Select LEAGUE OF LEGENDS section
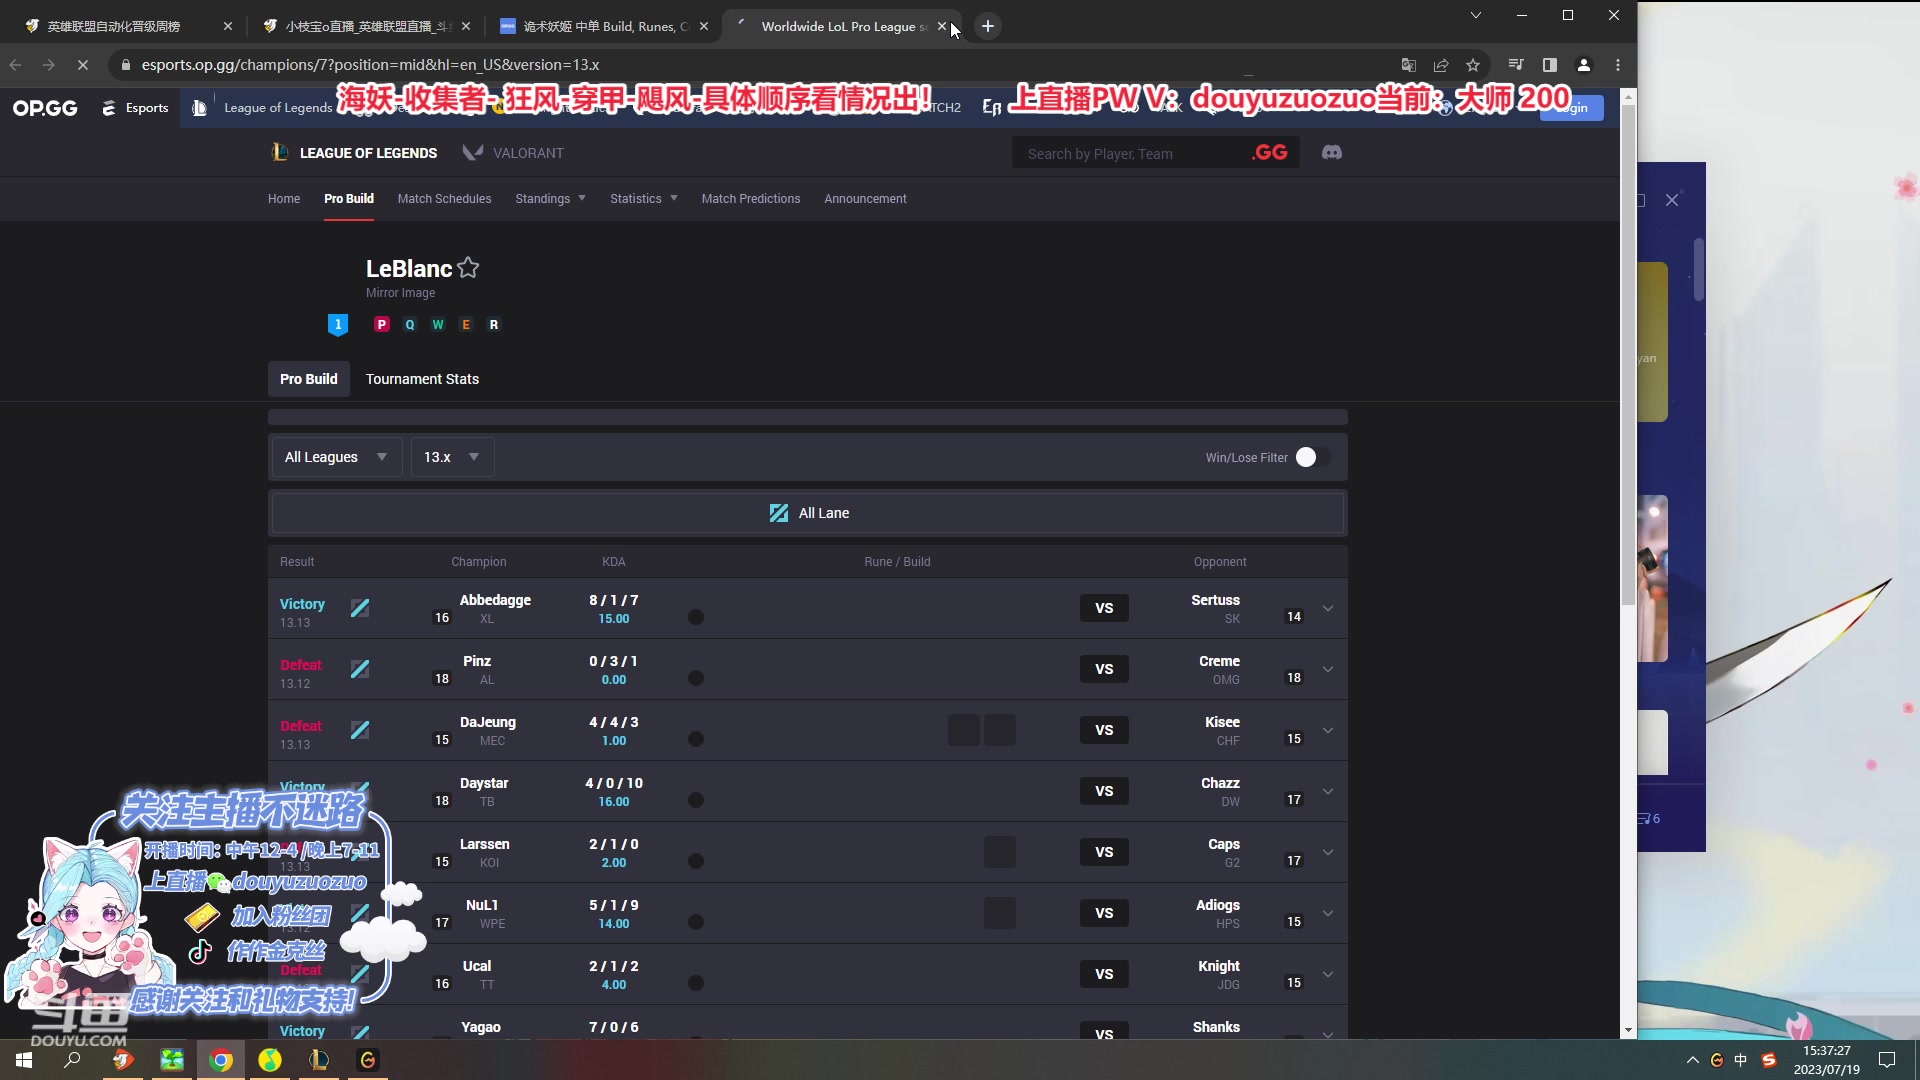Viewport: 1920px width, 1080px height. (355, 153)
